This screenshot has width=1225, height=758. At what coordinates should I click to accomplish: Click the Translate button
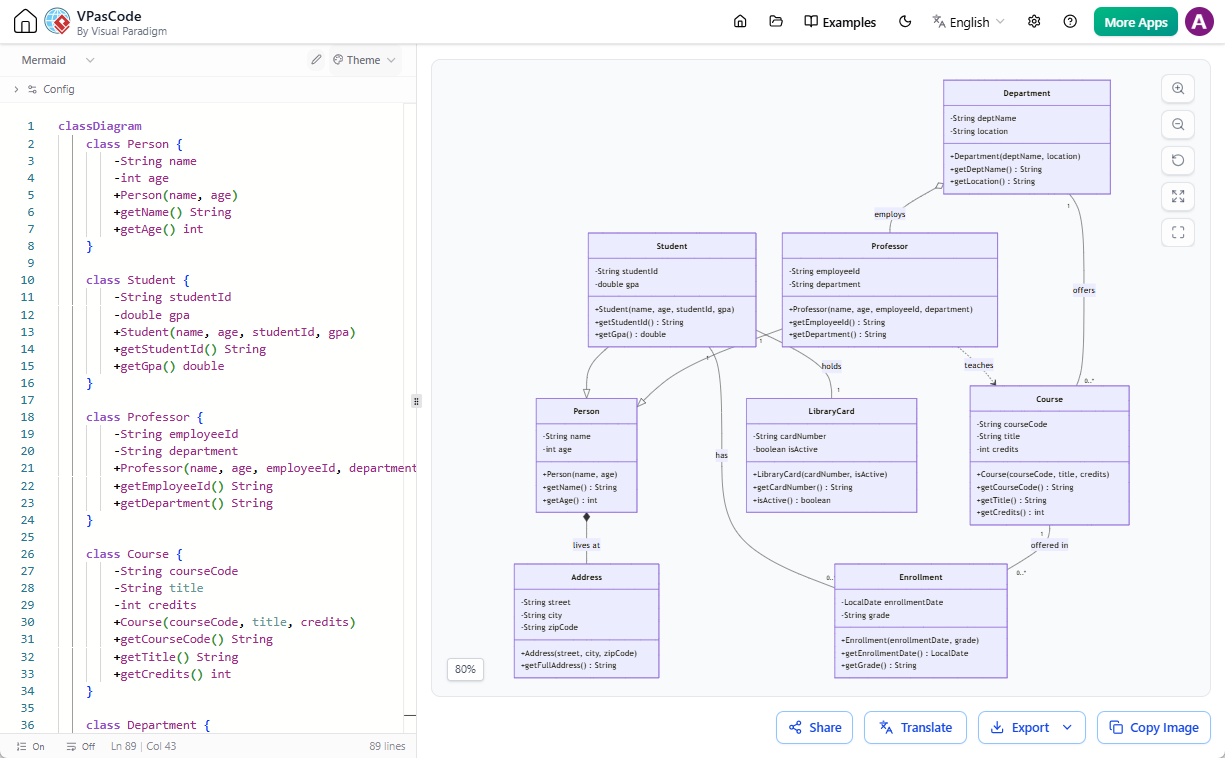(x=915, y=727)
